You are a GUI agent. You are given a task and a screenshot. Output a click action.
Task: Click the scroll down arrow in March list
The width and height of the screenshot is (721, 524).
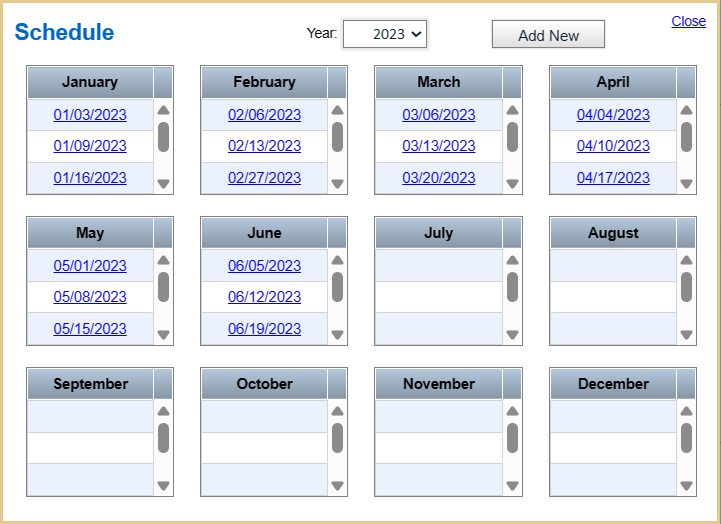512,183
